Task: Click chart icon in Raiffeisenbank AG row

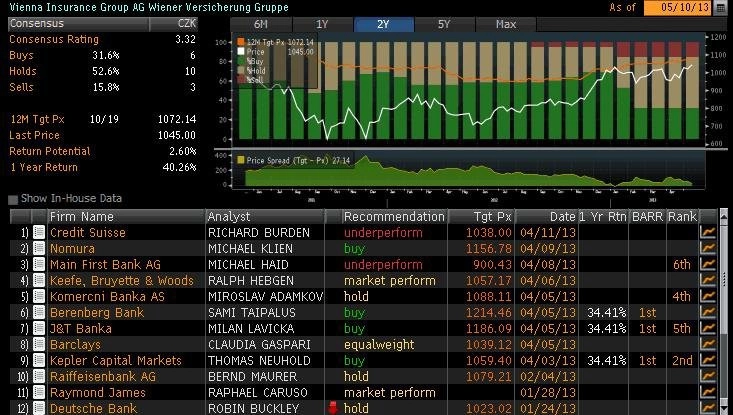Action: coord(708,376)
